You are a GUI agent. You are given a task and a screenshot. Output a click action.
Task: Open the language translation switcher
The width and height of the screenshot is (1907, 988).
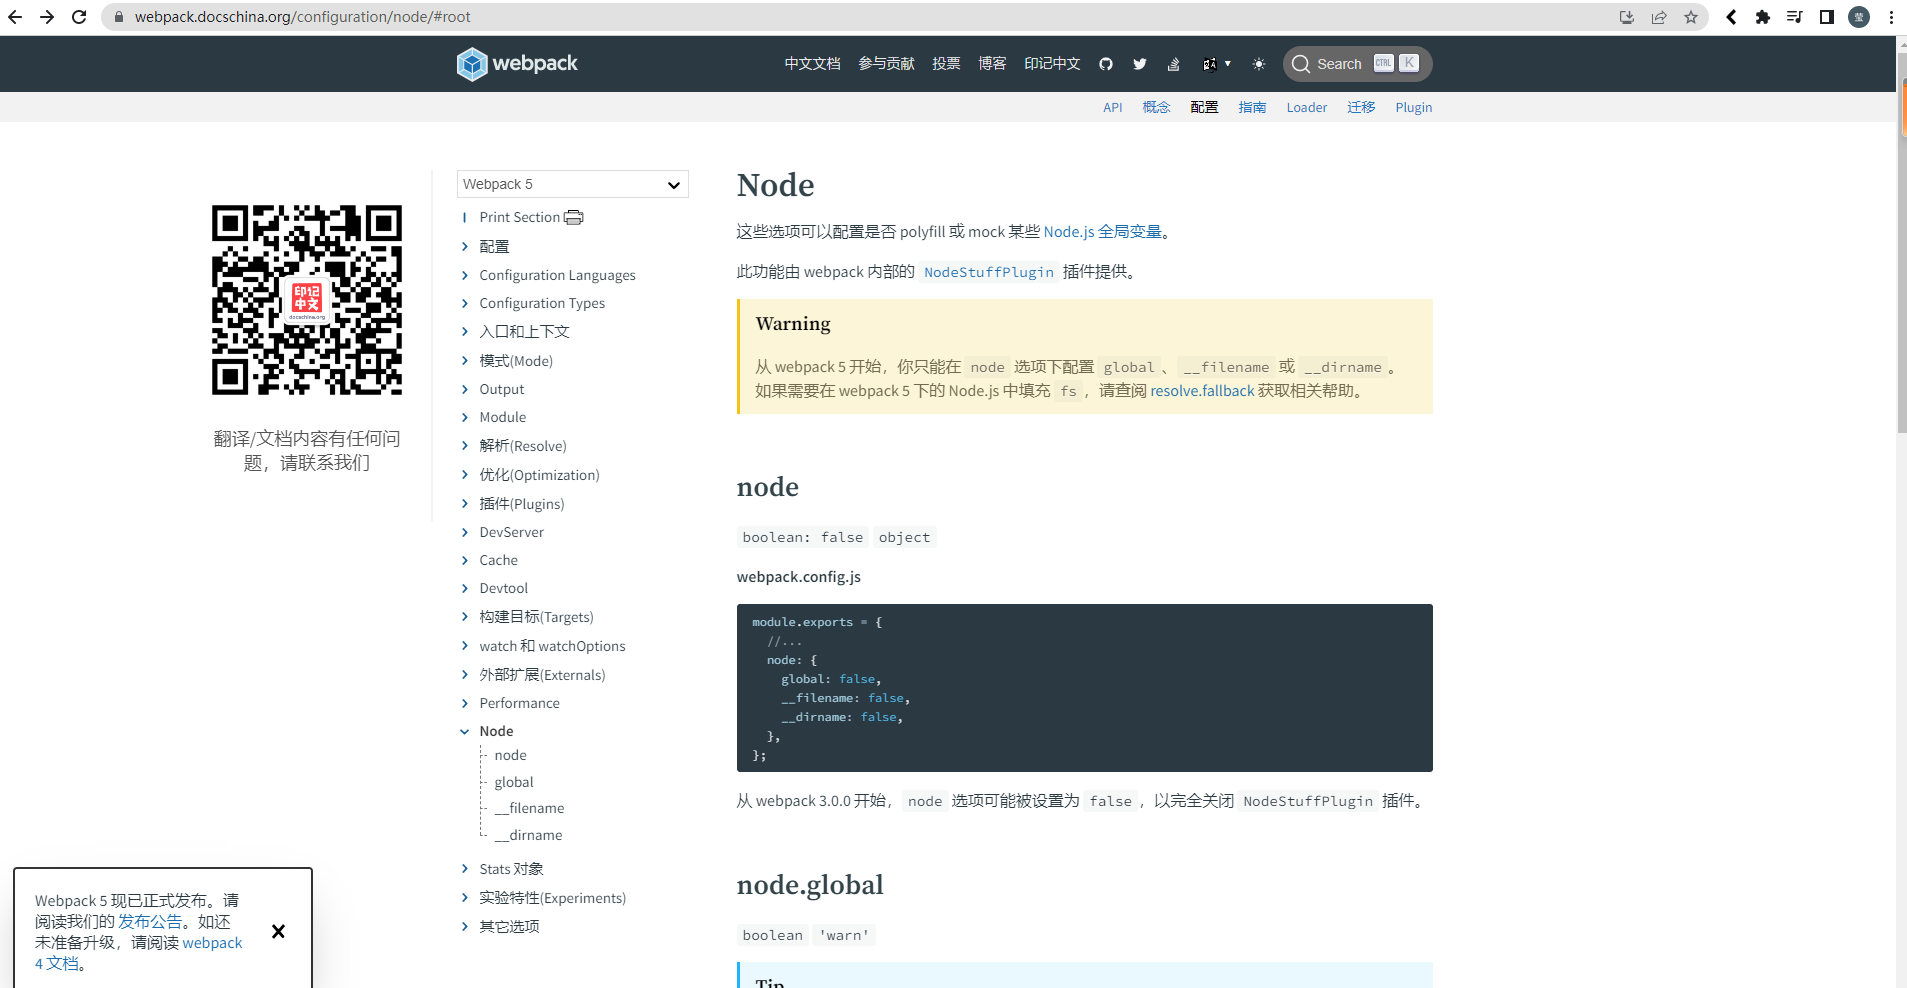pyautogui.click(x=1216, y=64)
